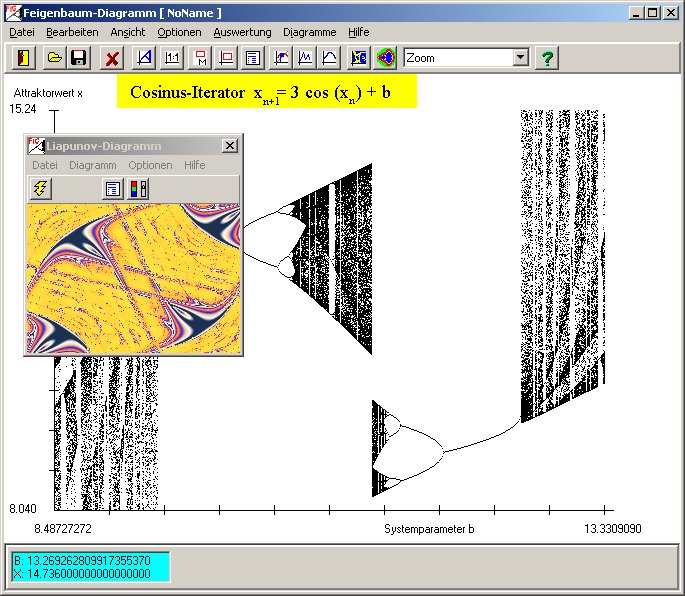The height and width of the screenshot is (596, 685).
Task: Open the Datei menu in main window
Action: pos(22,32)
